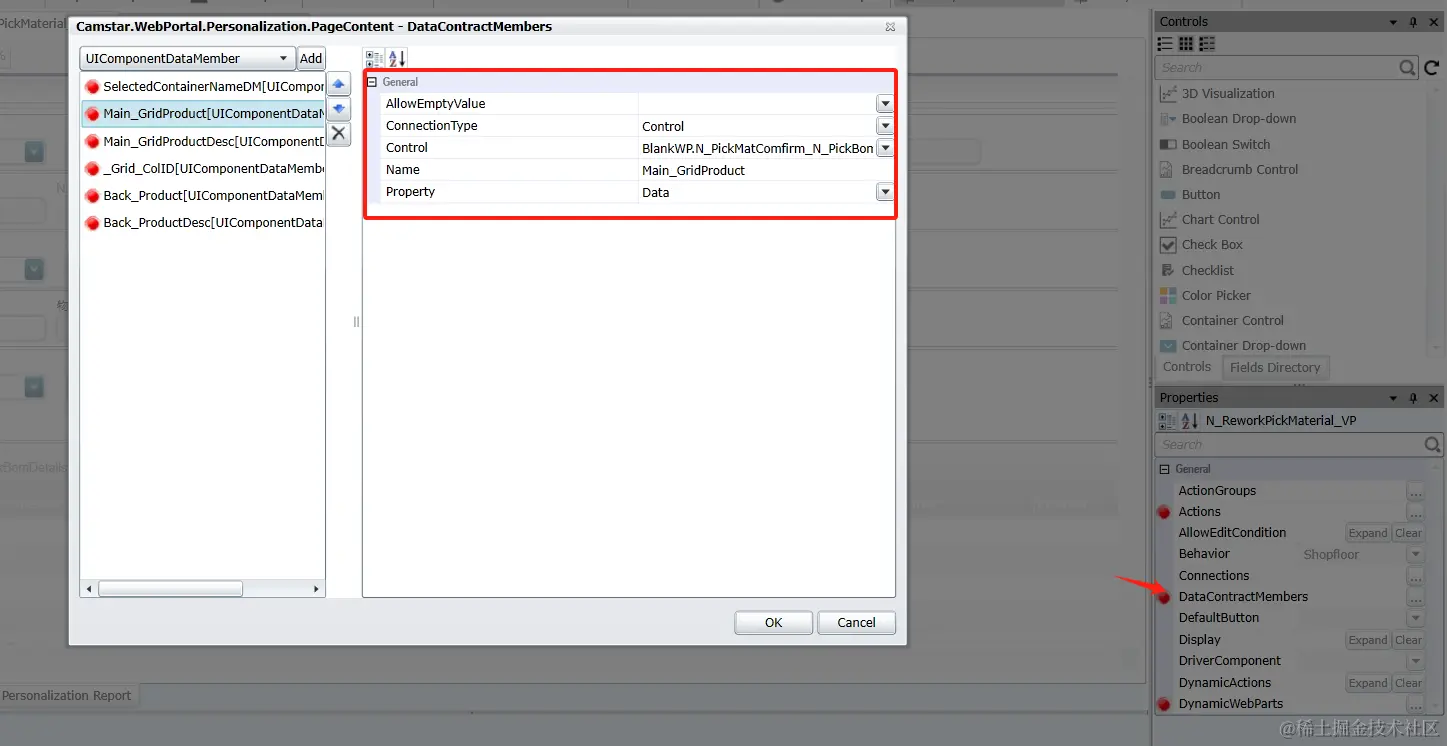Screen dimensions: 1447x746
Task: Select the Breadcrumb Control item
Action: pyautogui.click(x=1240, y=169)
